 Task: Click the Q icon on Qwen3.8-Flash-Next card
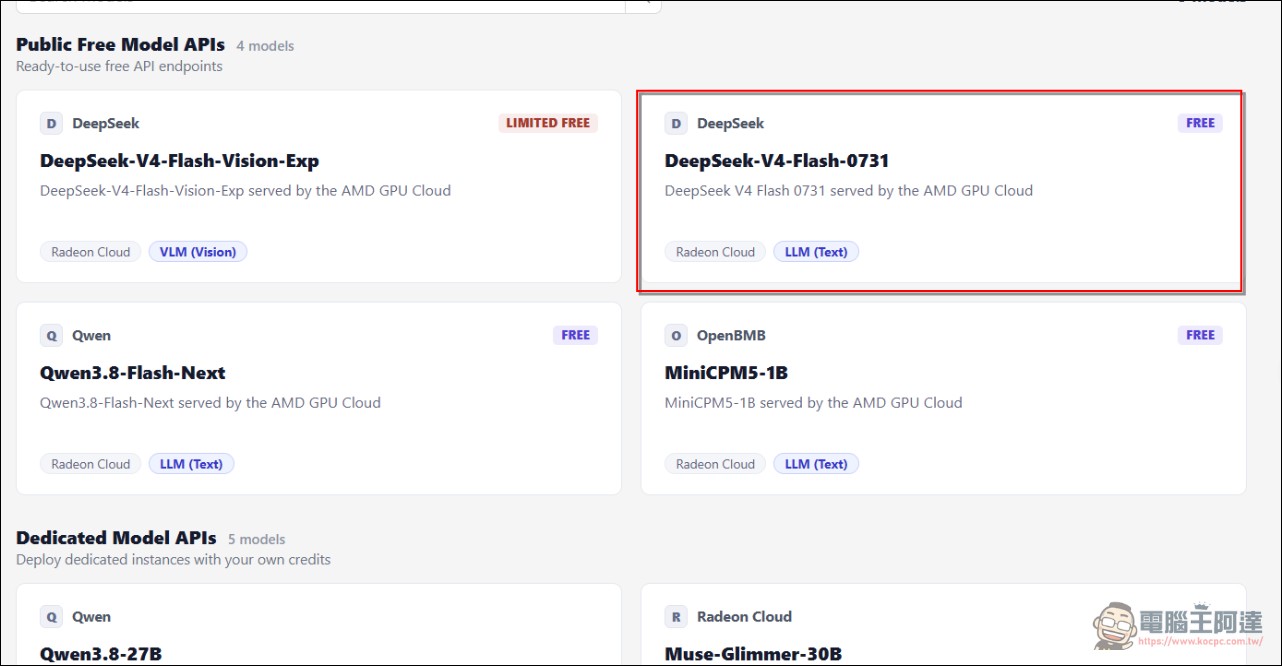(51, 335)
